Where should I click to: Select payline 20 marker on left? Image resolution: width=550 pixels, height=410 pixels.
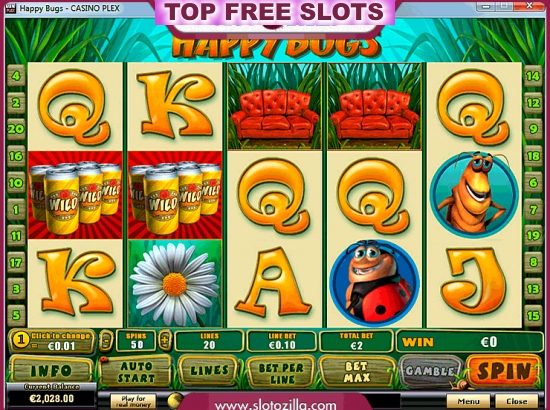click(x=16, y=129)
